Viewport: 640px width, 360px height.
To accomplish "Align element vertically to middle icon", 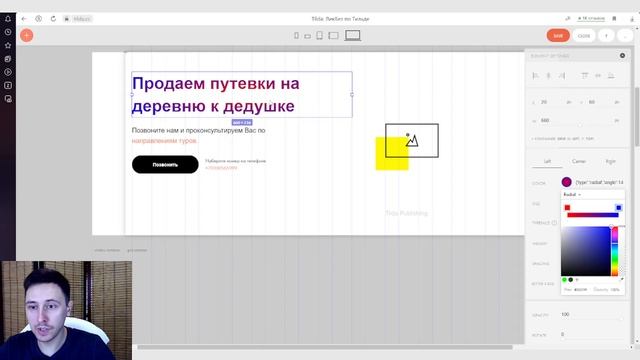I will [x=598, y=76].
